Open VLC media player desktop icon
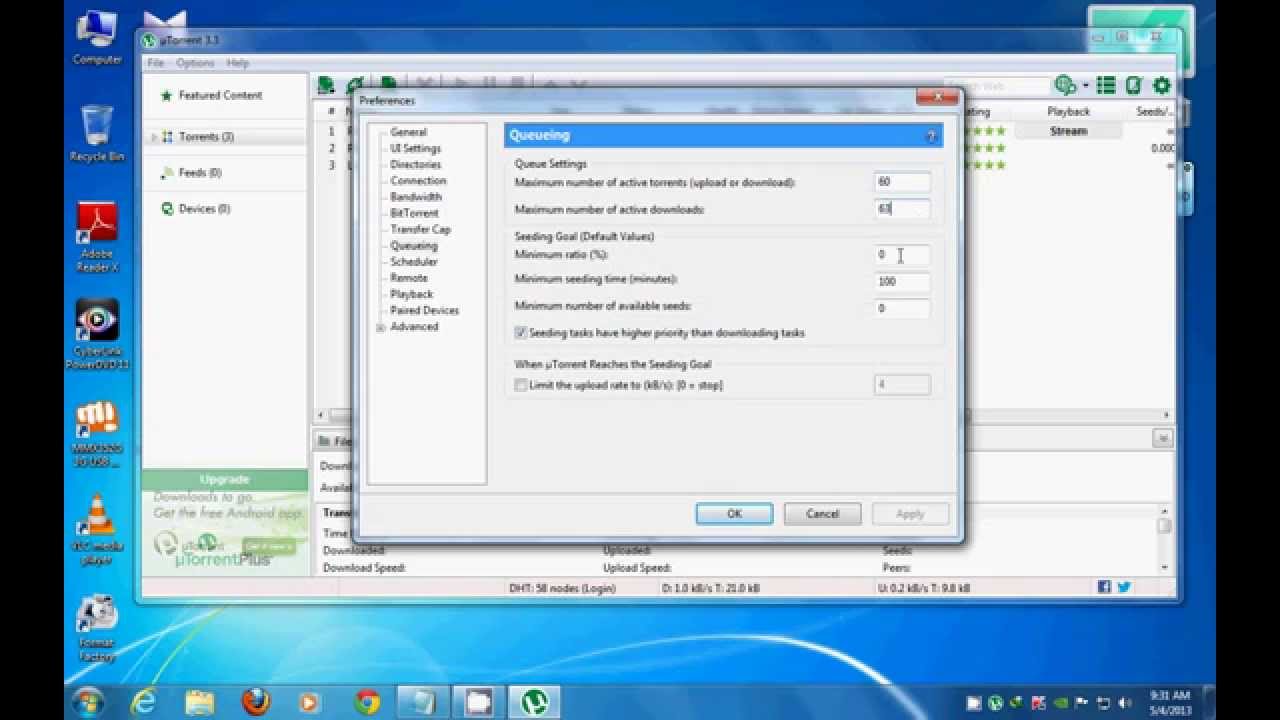Image resolution: width=1280 pixels, height=720 pixels. click(97, 530)
